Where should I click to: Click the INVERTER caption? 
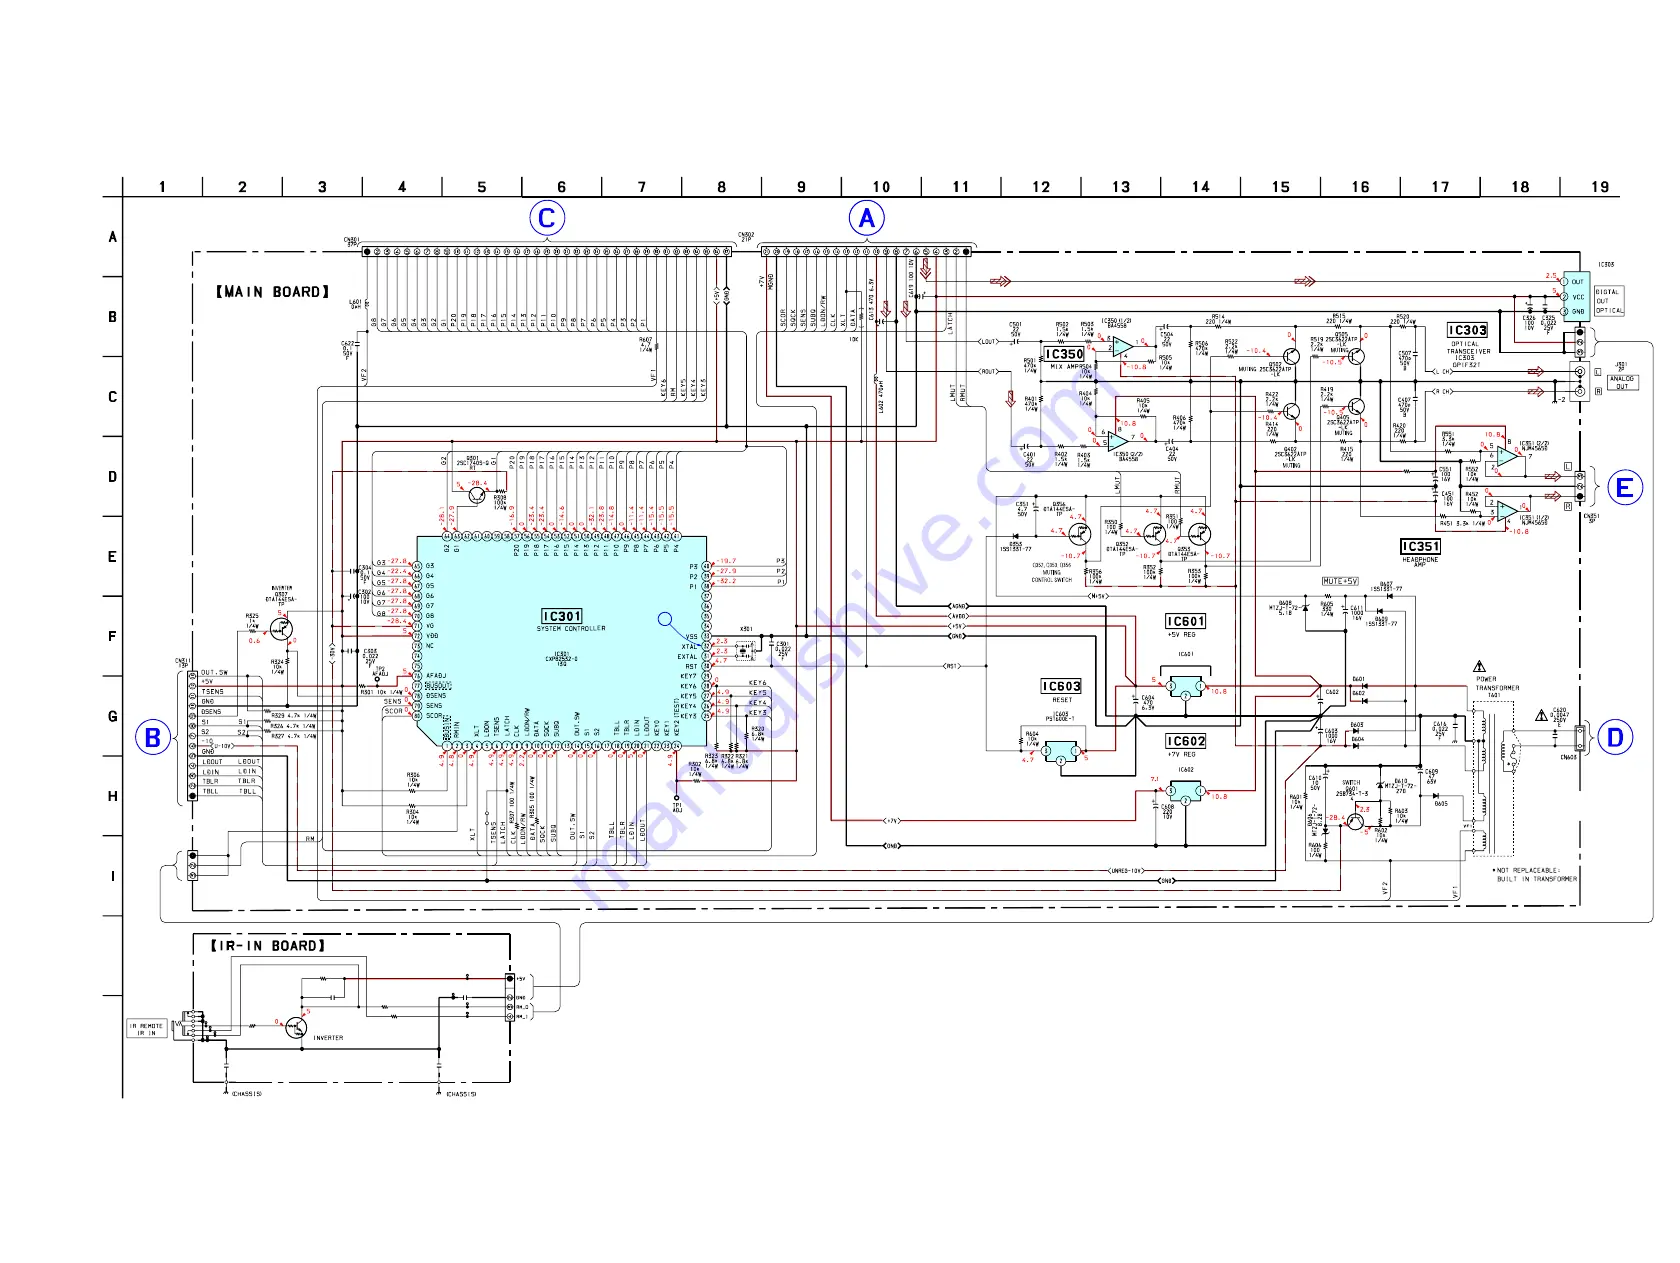click(x=328, y=1038)
